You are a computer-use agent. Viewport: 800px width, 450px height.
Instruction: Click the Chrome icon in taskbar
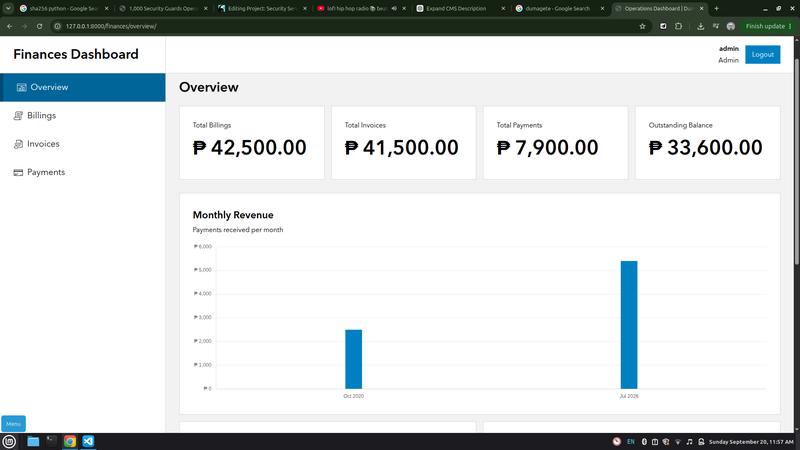[70, 441]
